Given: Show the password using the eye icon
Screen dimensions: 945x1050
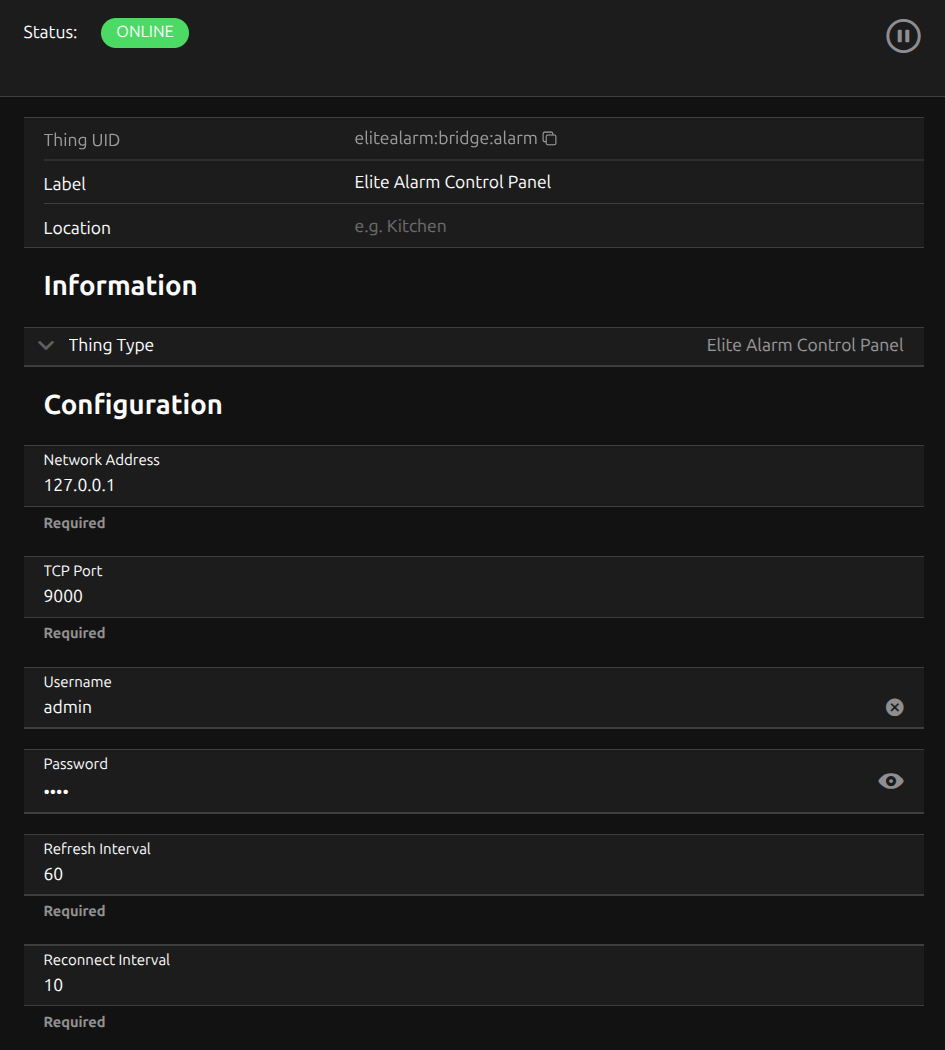Looking at the screenshot, I should (890, 781).
